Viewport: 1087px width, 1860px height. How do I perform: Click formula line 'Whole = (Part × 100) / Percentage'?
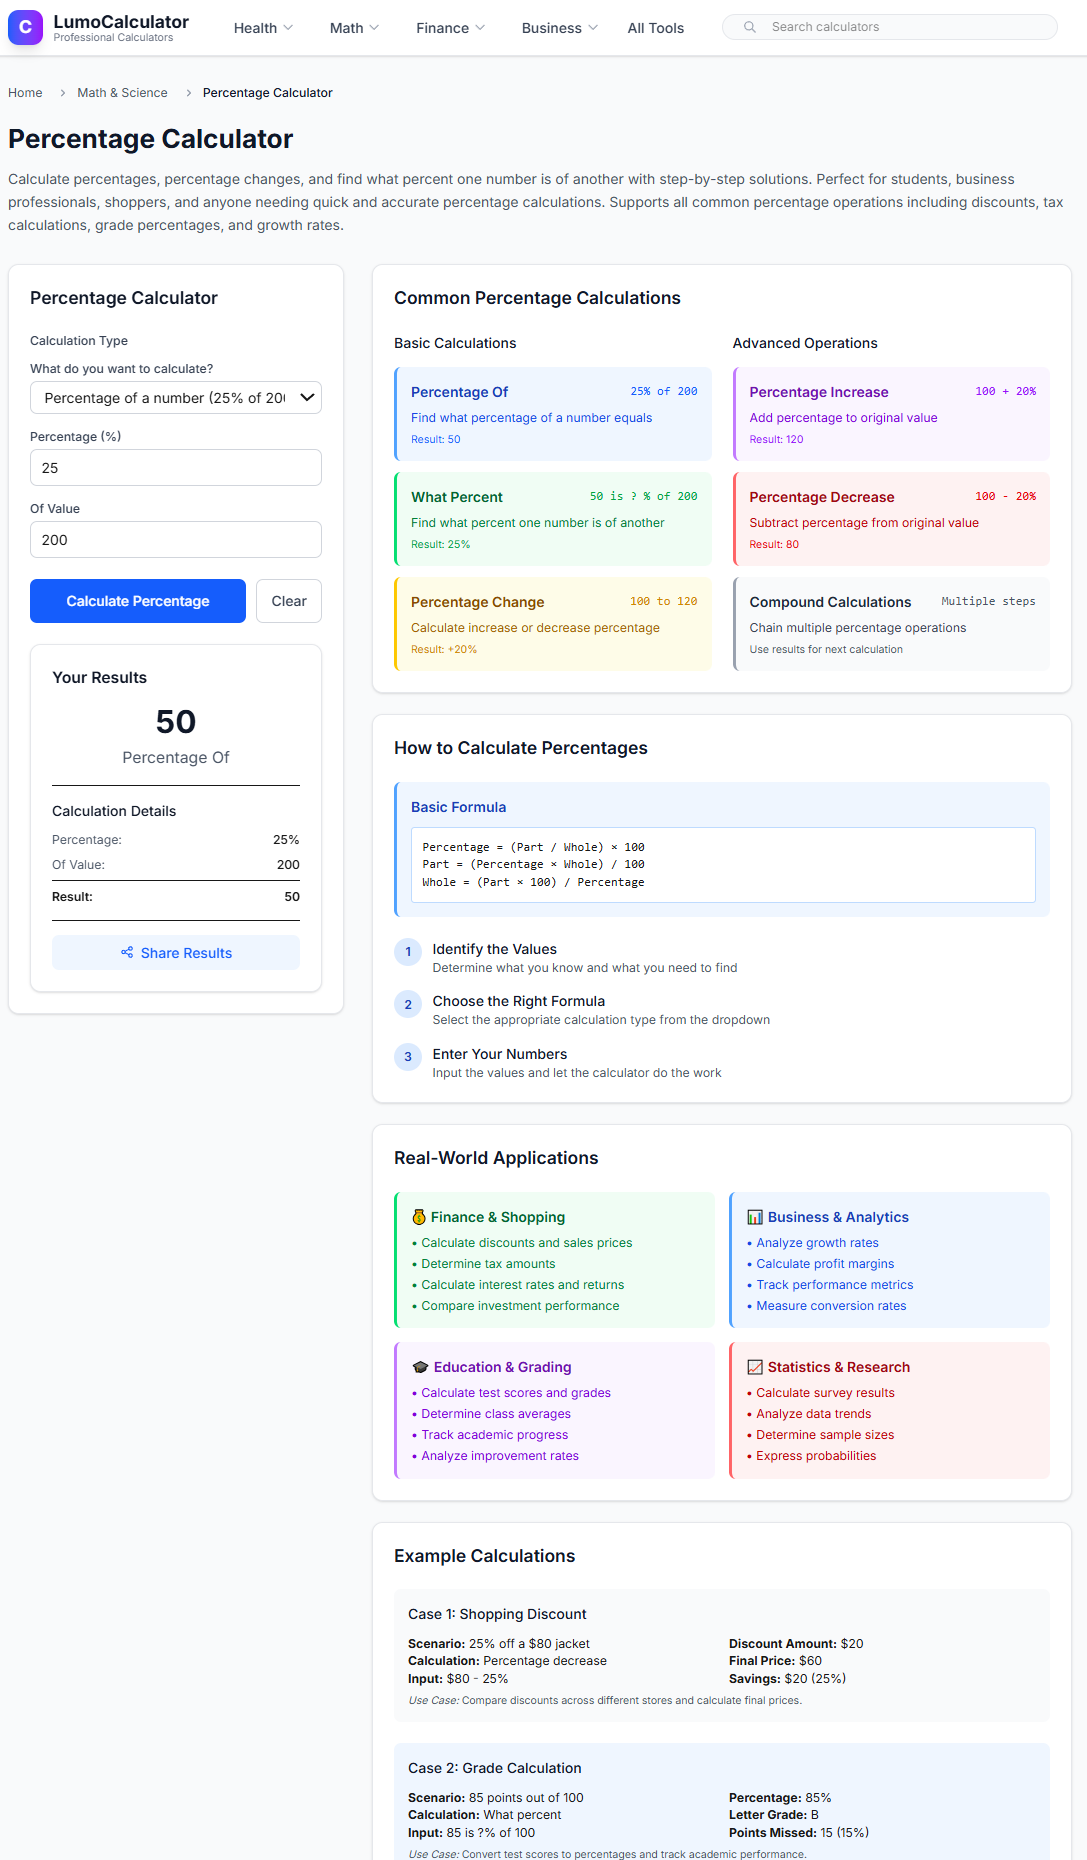533,882
